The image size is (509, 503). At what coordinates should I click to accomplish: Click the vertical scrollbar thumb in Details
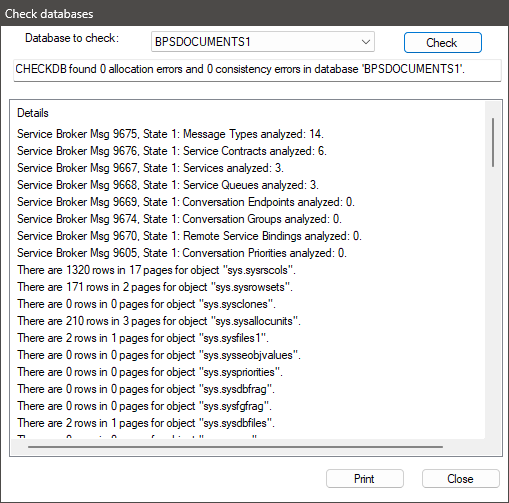[493, 142]
